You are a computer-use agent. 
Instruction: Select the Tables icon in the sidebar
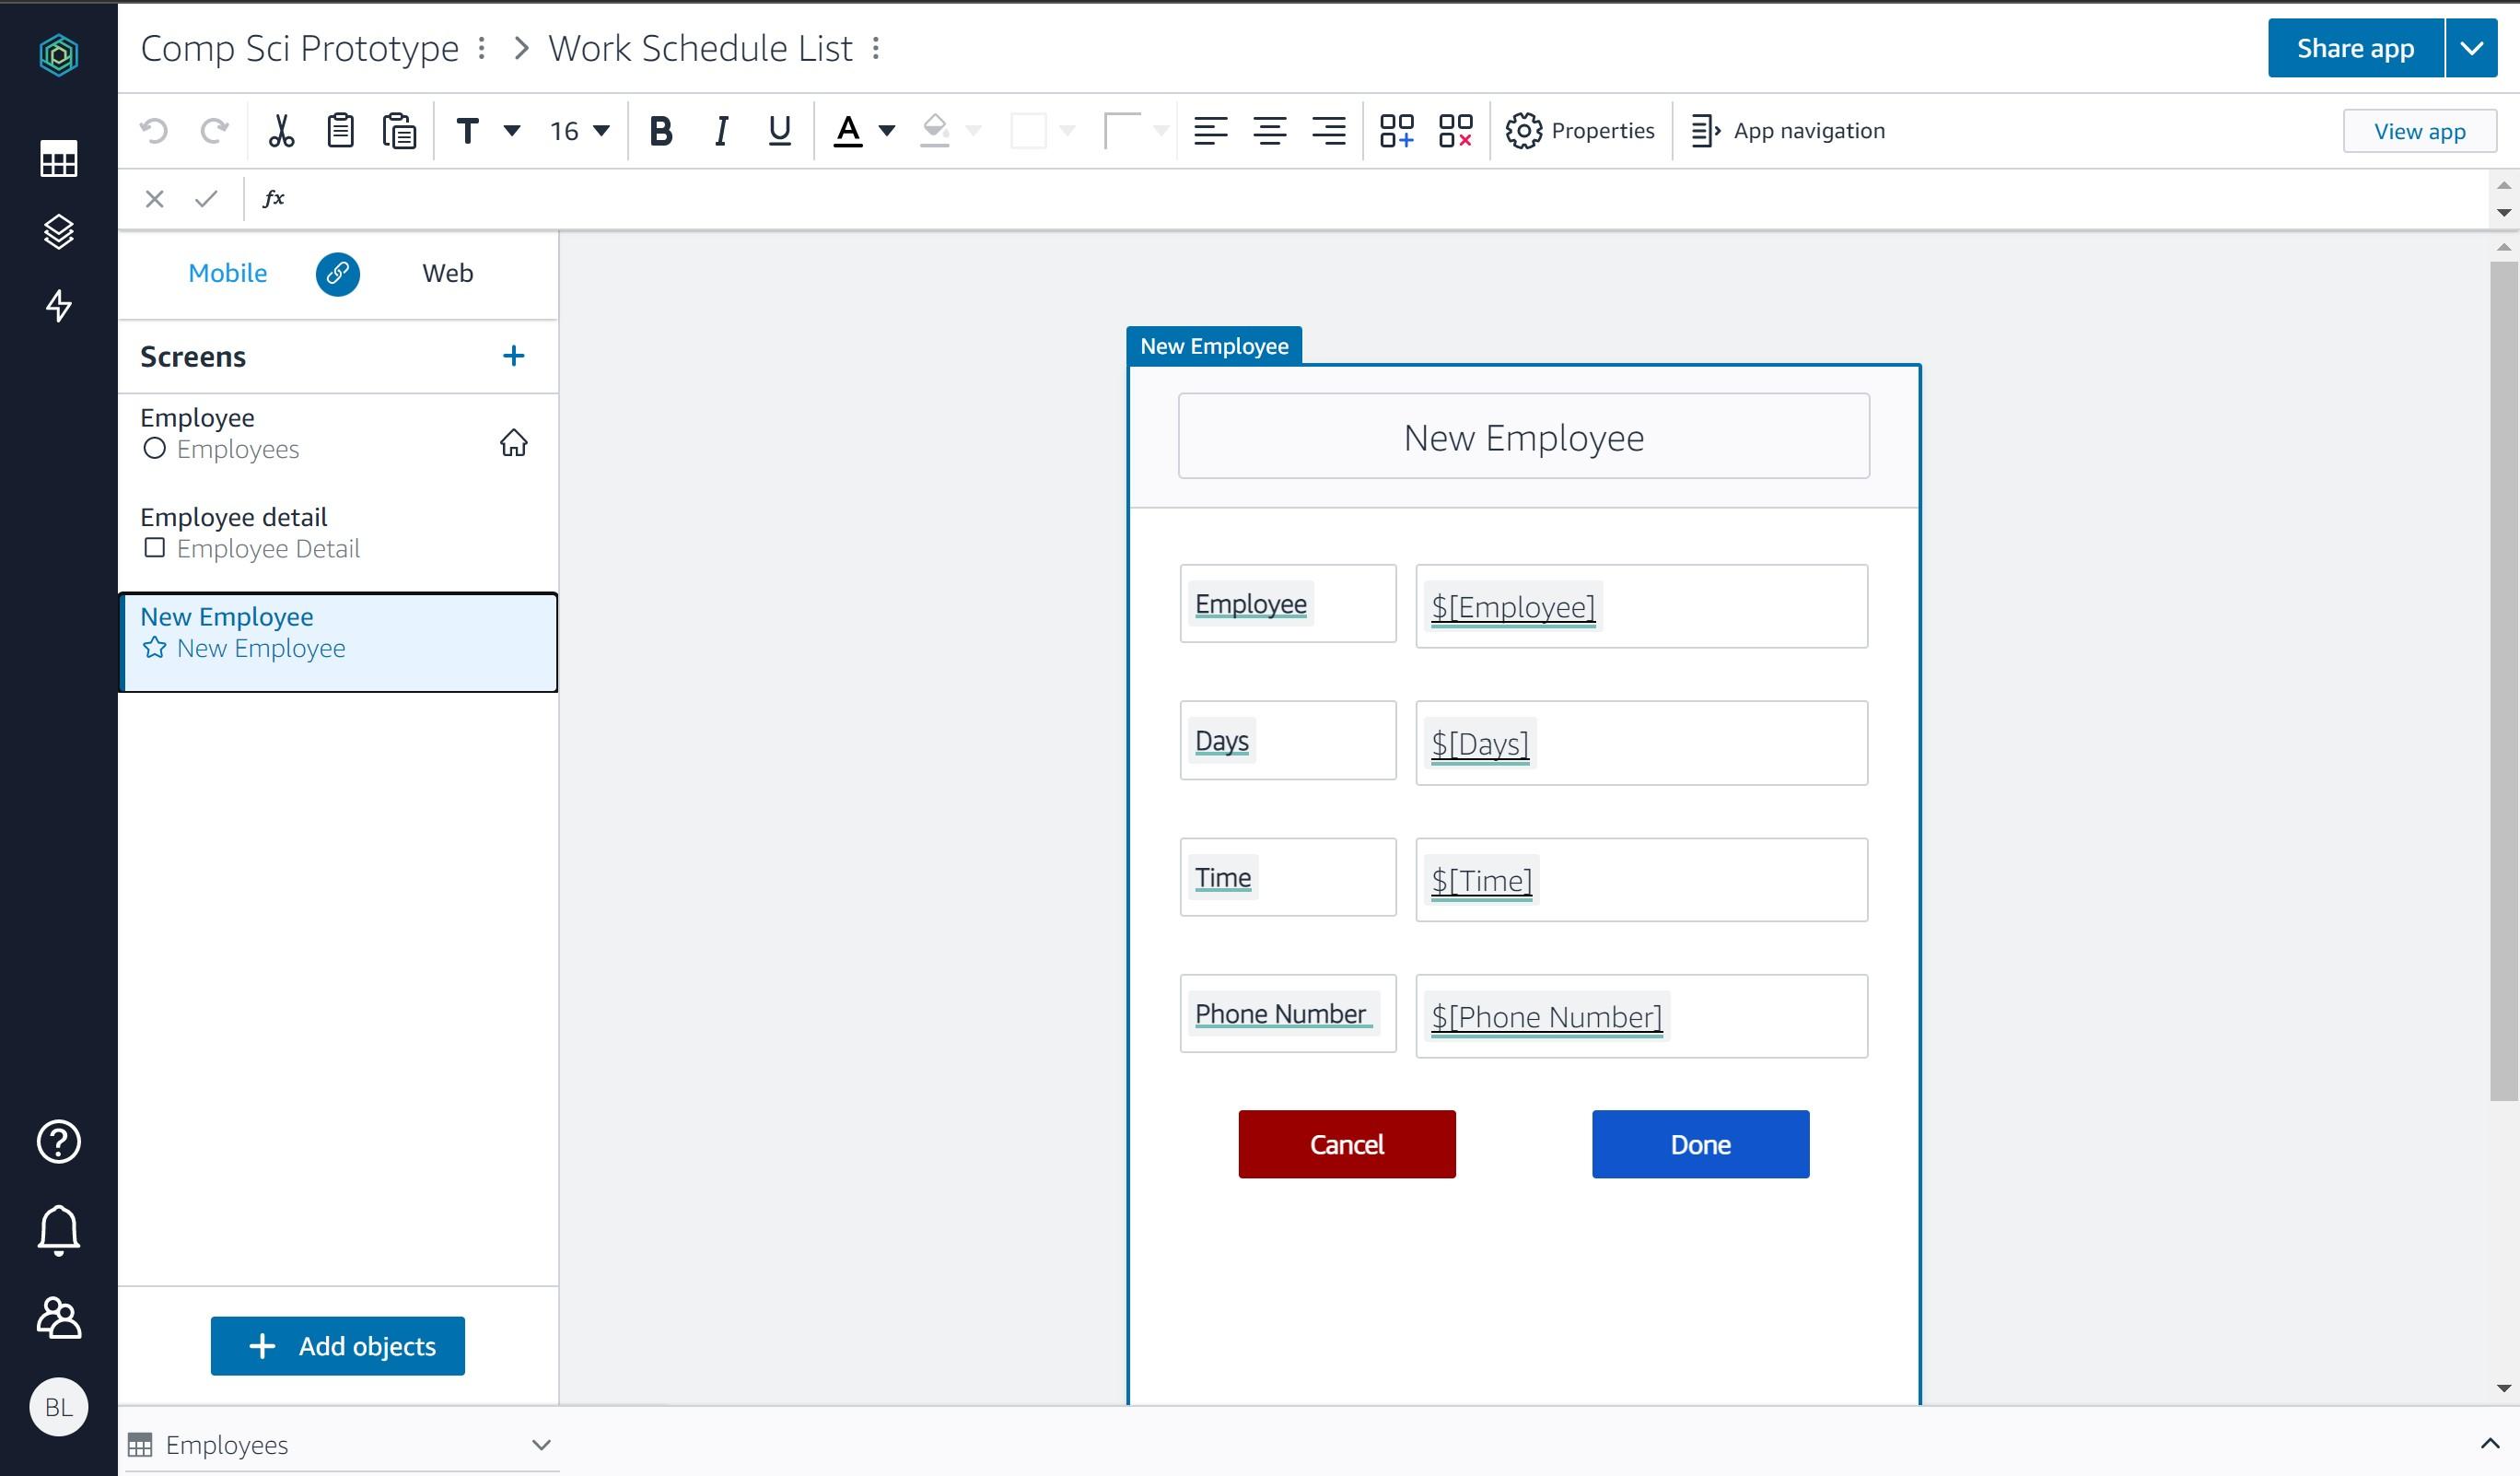tap(58, 159)
